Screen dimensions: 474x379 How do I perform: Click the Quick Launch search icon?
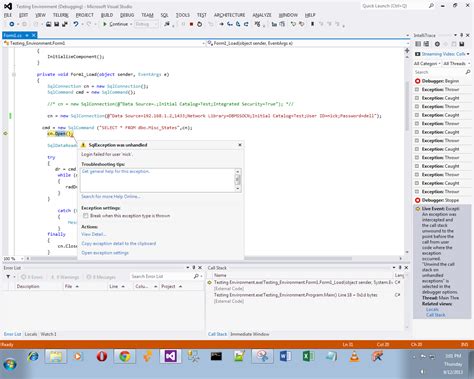[x=431, y=6]
